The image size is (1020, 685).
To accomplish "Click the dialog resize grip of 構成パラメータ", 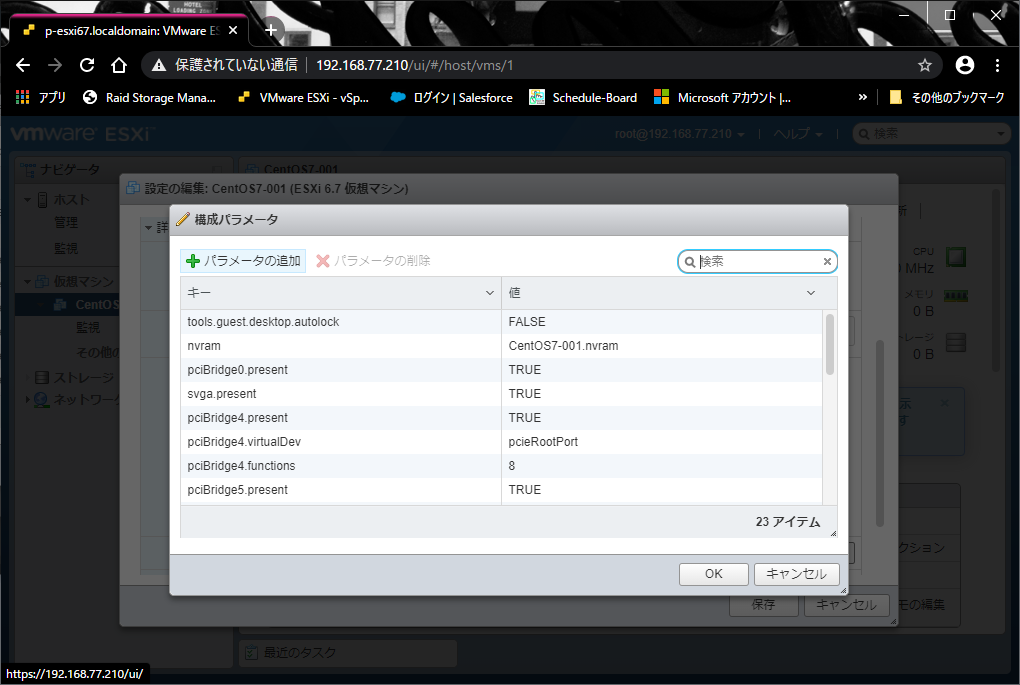I will click(843, 591).
